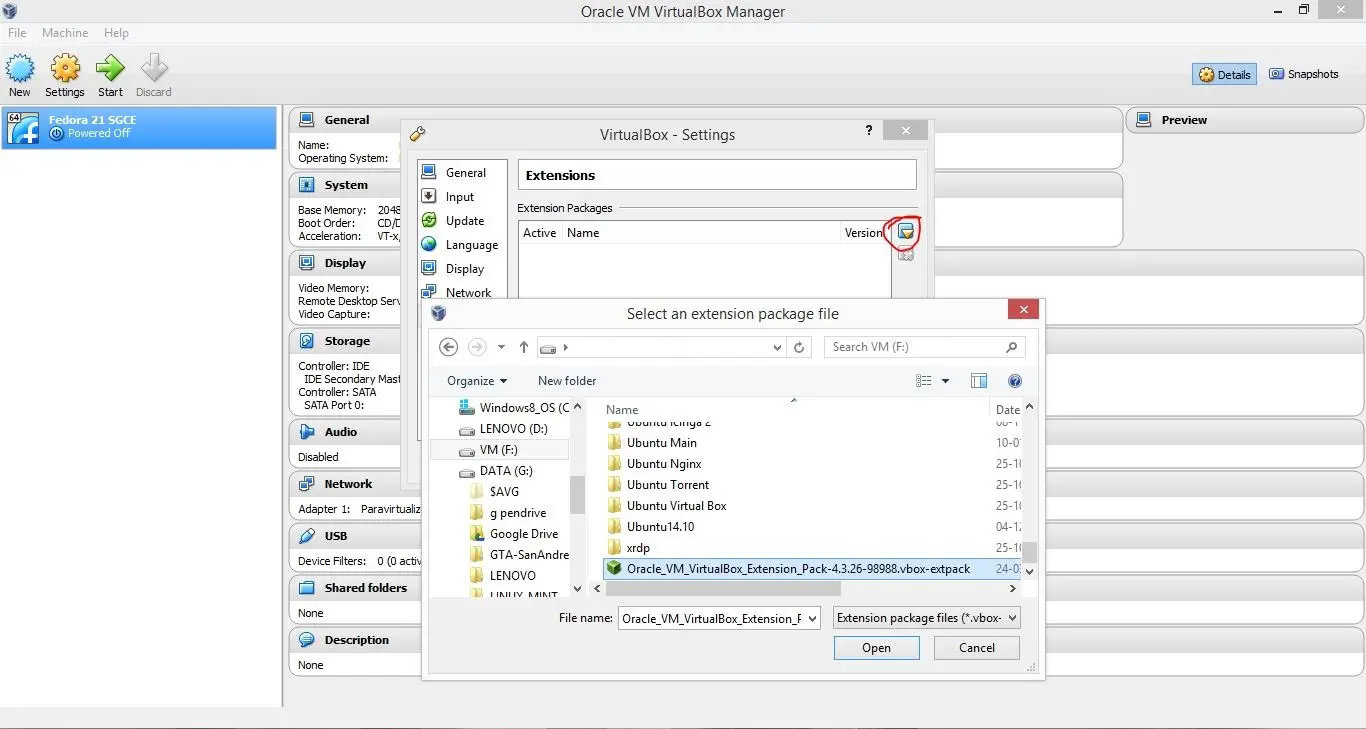Click the Shared folders section icon
This screenshot has width=1366, height=729.
307,588
